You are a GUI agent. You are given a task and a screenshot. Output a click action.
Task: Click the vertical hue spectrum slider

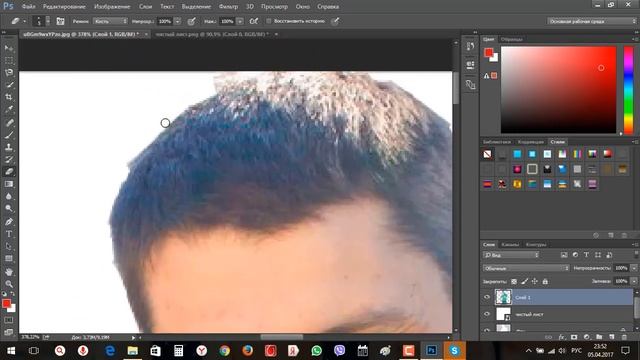[629, 90]
